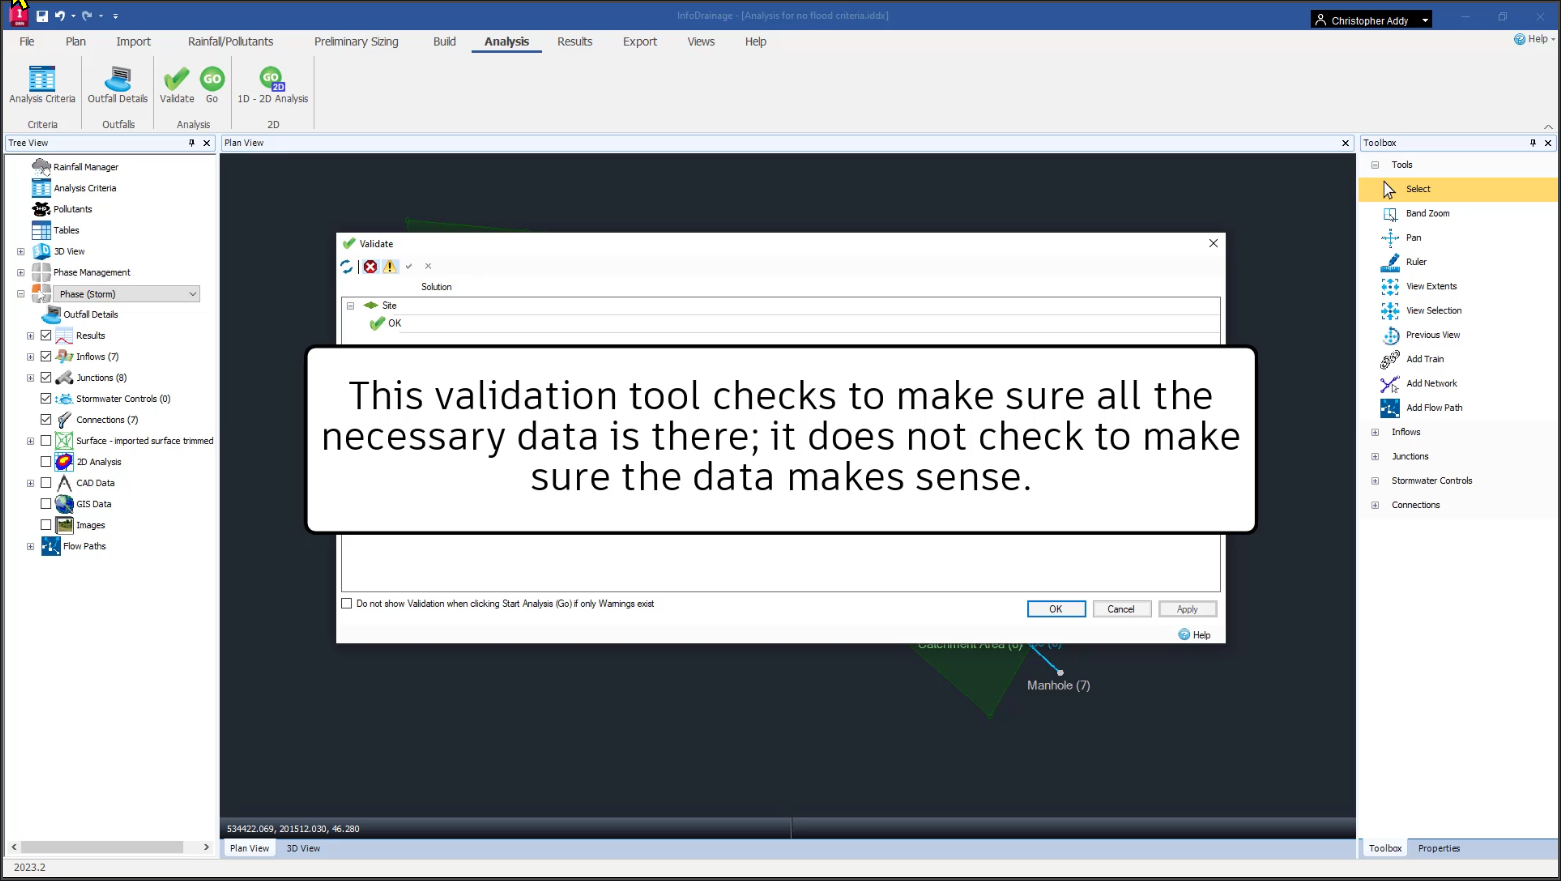Switch to the 3D View bottom tab
This screenshot has width=1561, height=881.
point(303,848)
